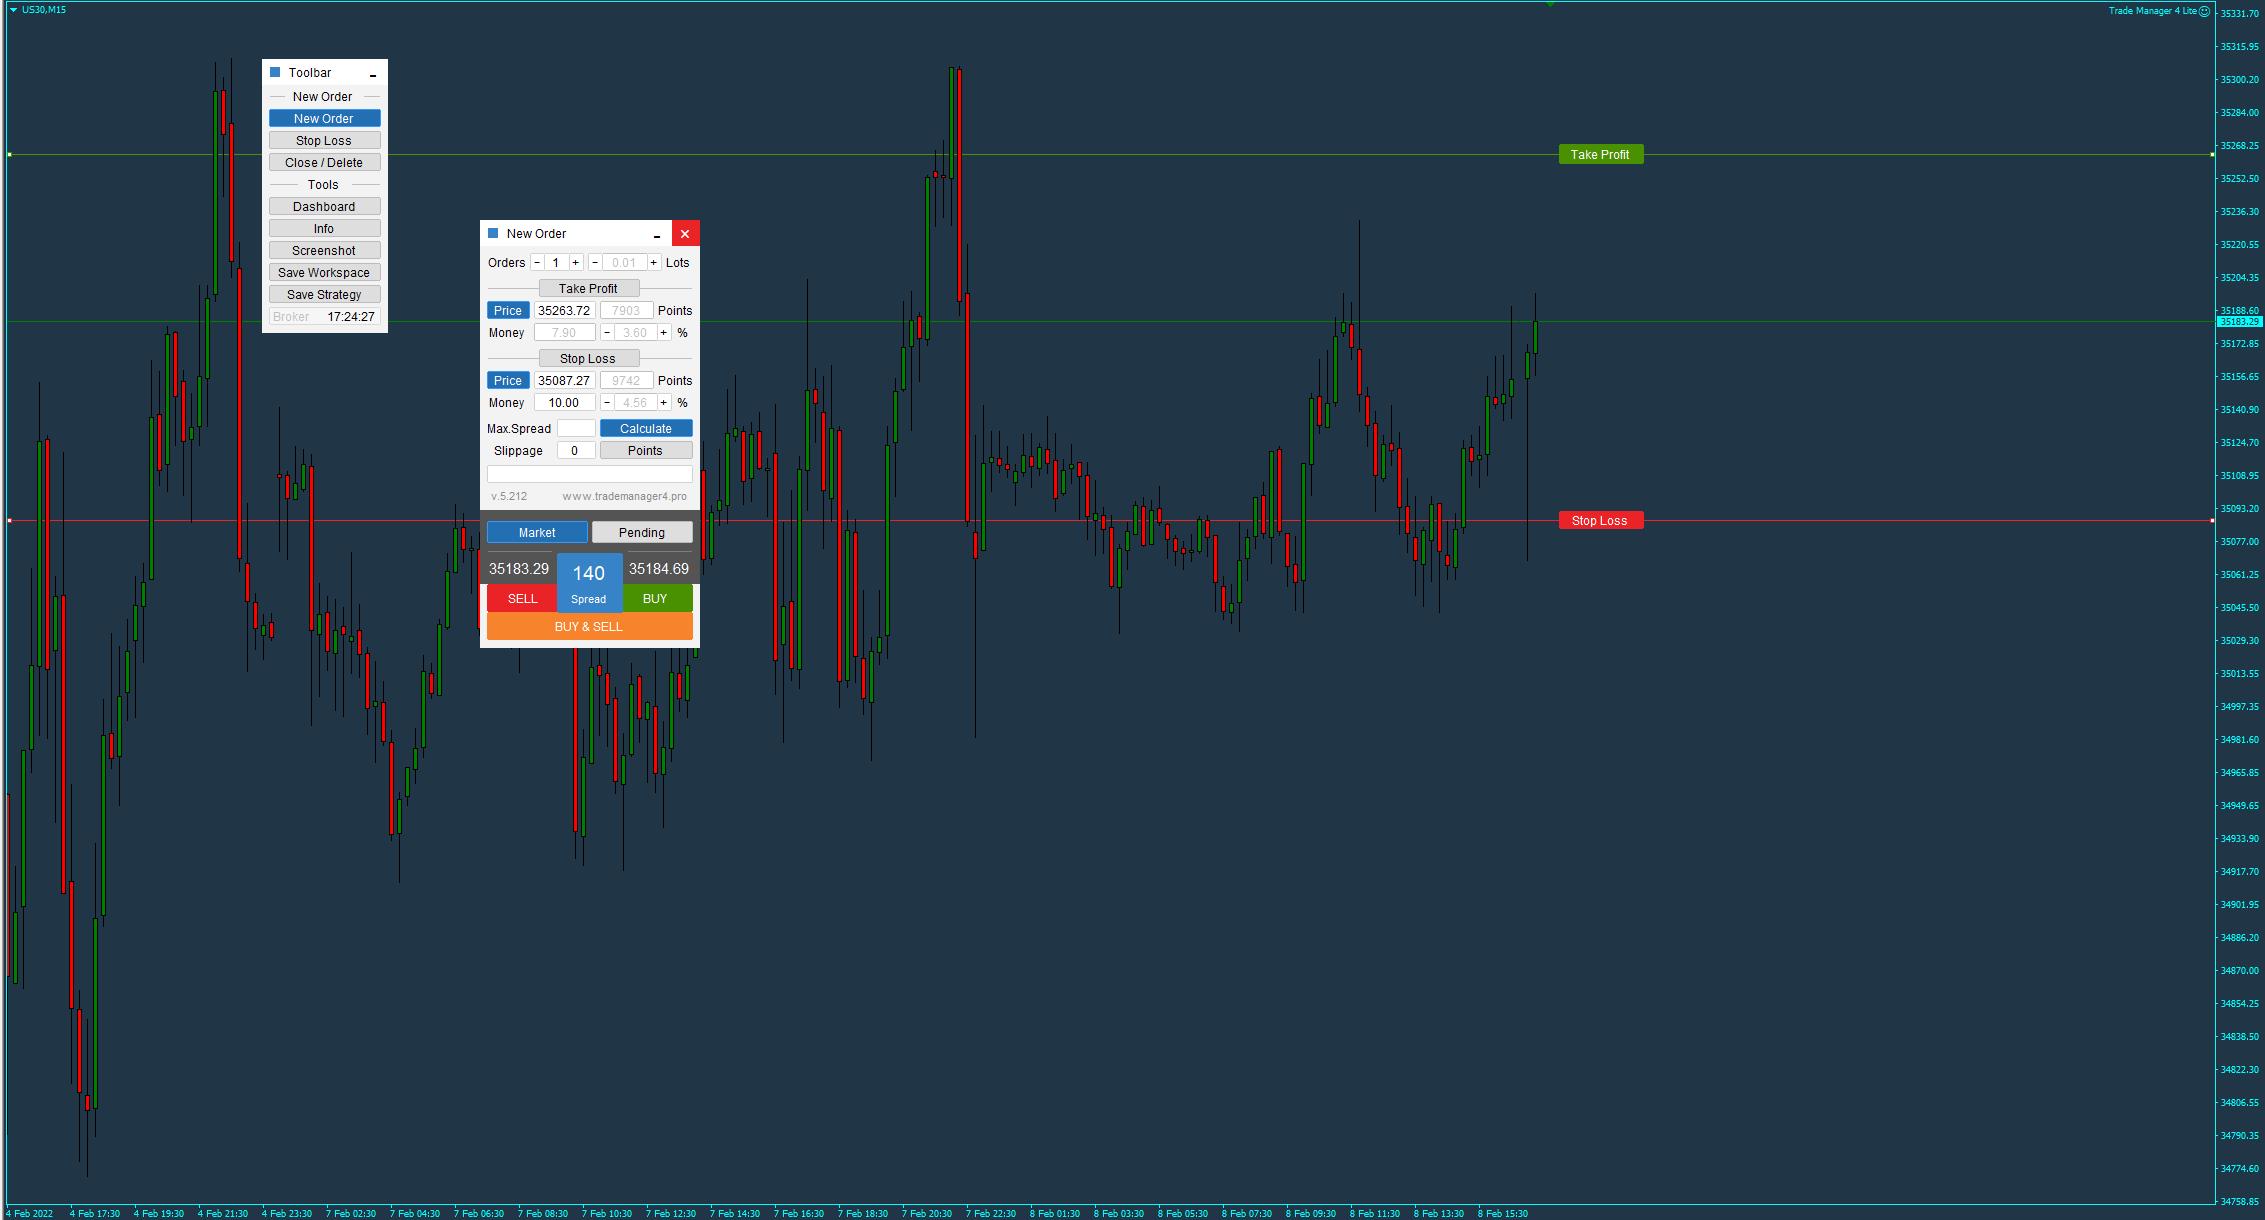Toggle the Stop Loss Price mode button
2265x1220 pixels.
click(x=508, y=381)
